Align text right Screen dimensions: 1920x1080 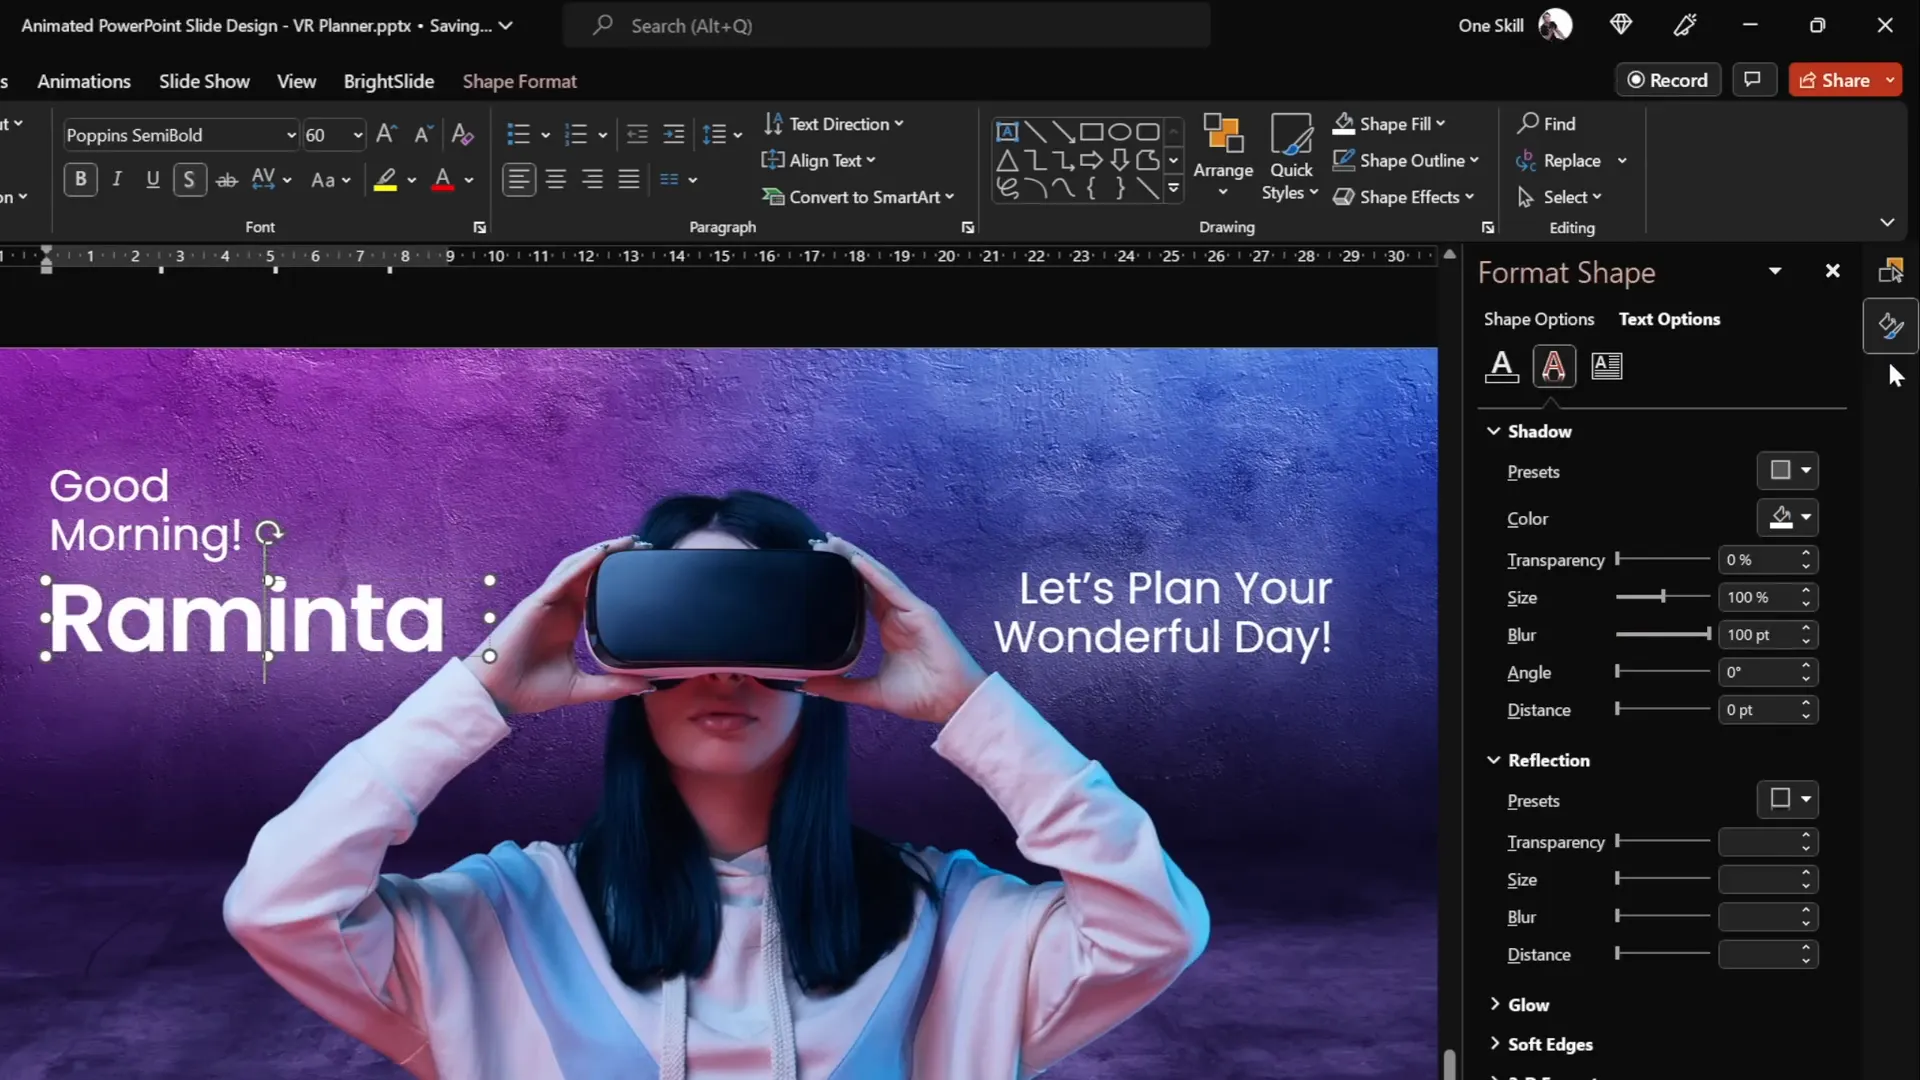pos(592,180)
